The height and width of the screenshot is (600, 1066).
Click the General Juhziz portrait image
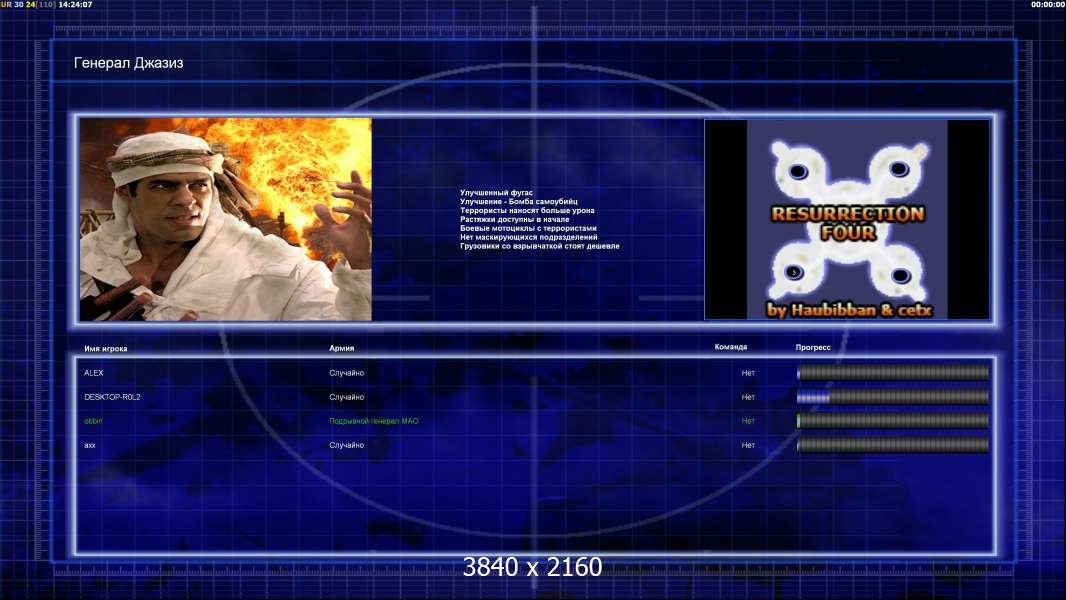click(226, 219)
